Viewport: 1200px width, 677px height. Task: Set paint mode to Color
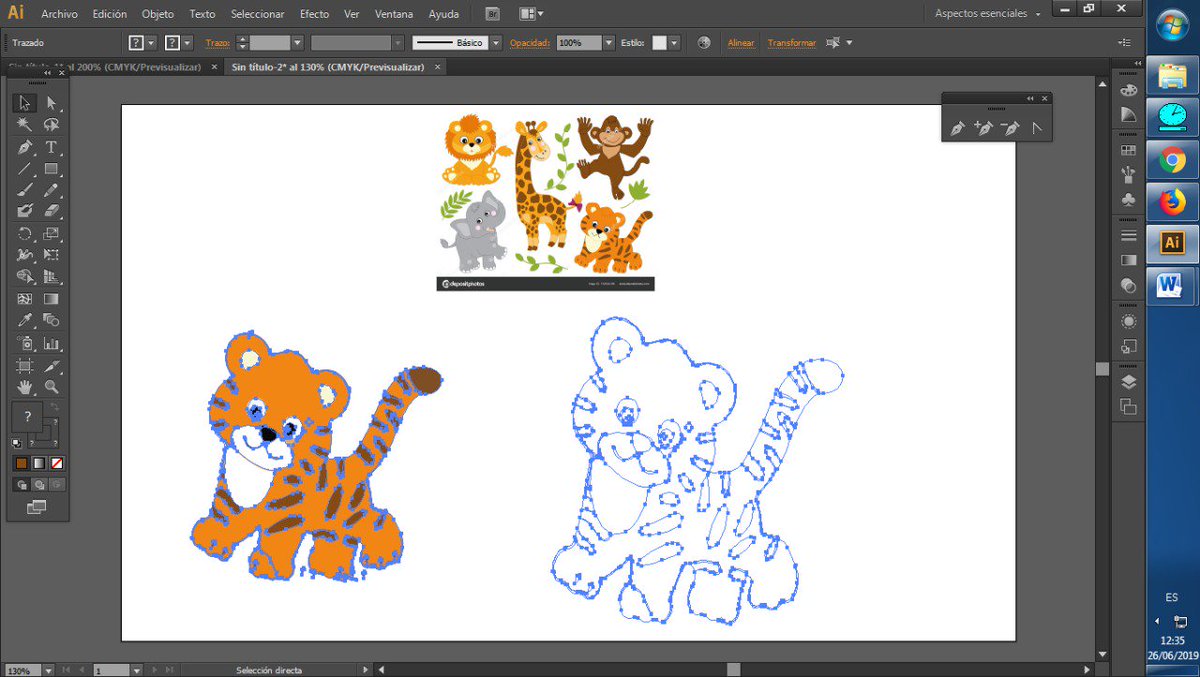[21, 463]
